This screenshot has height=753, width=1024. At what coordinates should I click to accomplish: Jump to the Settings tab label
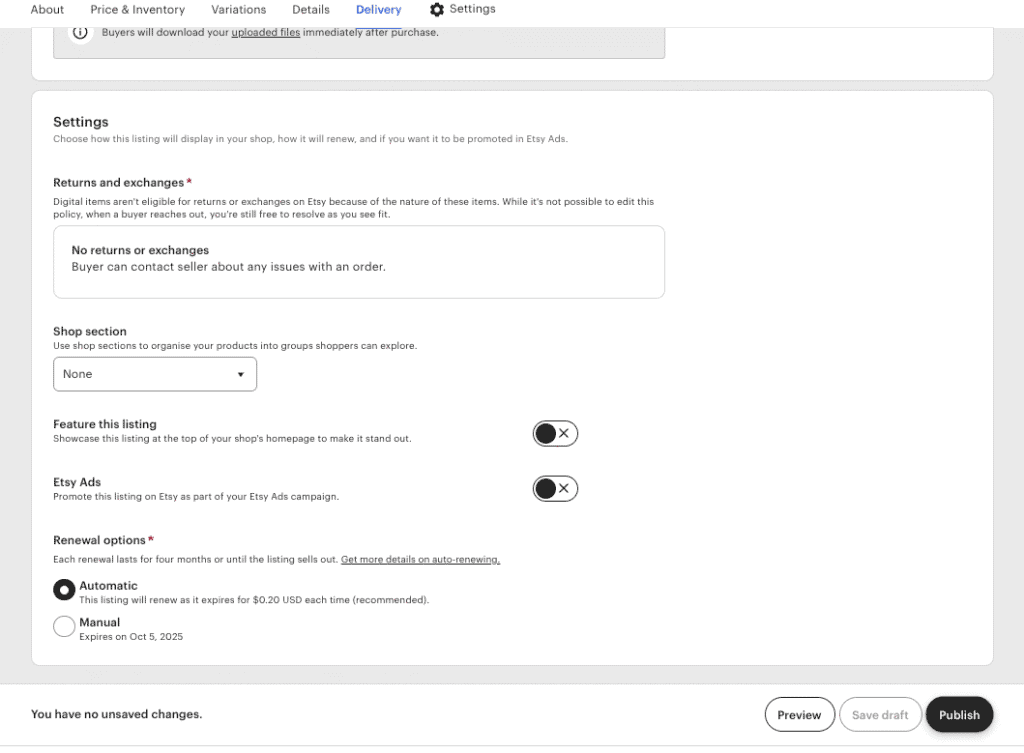[x=472, y=9]
